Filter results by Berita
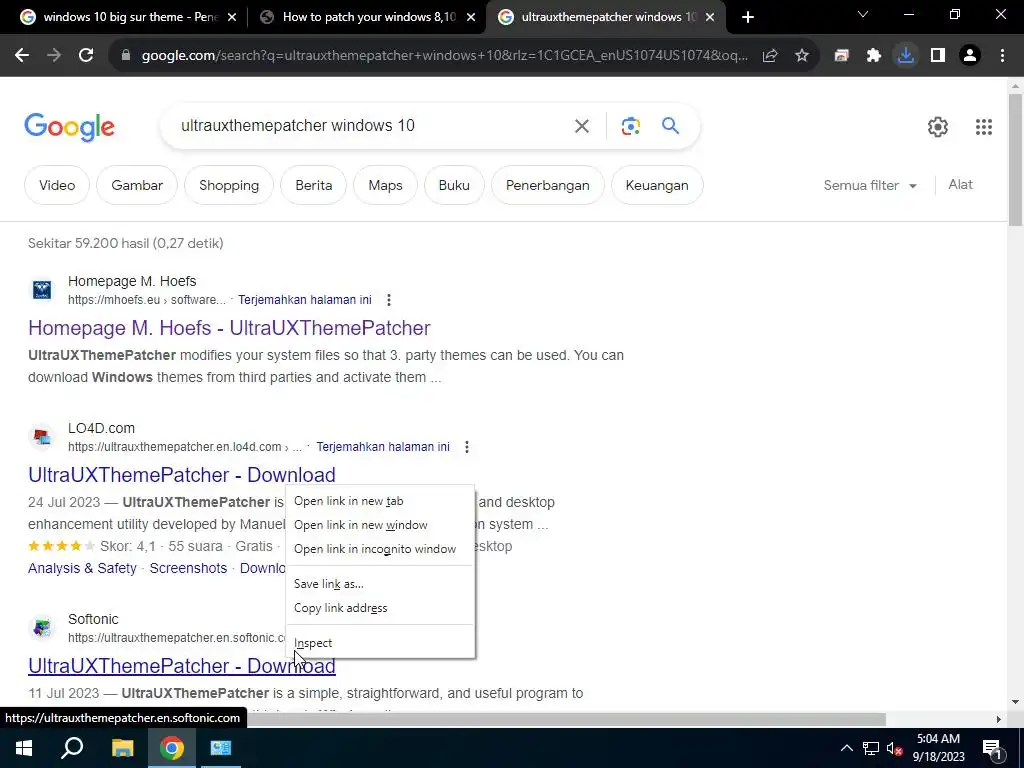The width and height of the screenshot is (1024, 768). pyautogui.click(x=313, y=185)
